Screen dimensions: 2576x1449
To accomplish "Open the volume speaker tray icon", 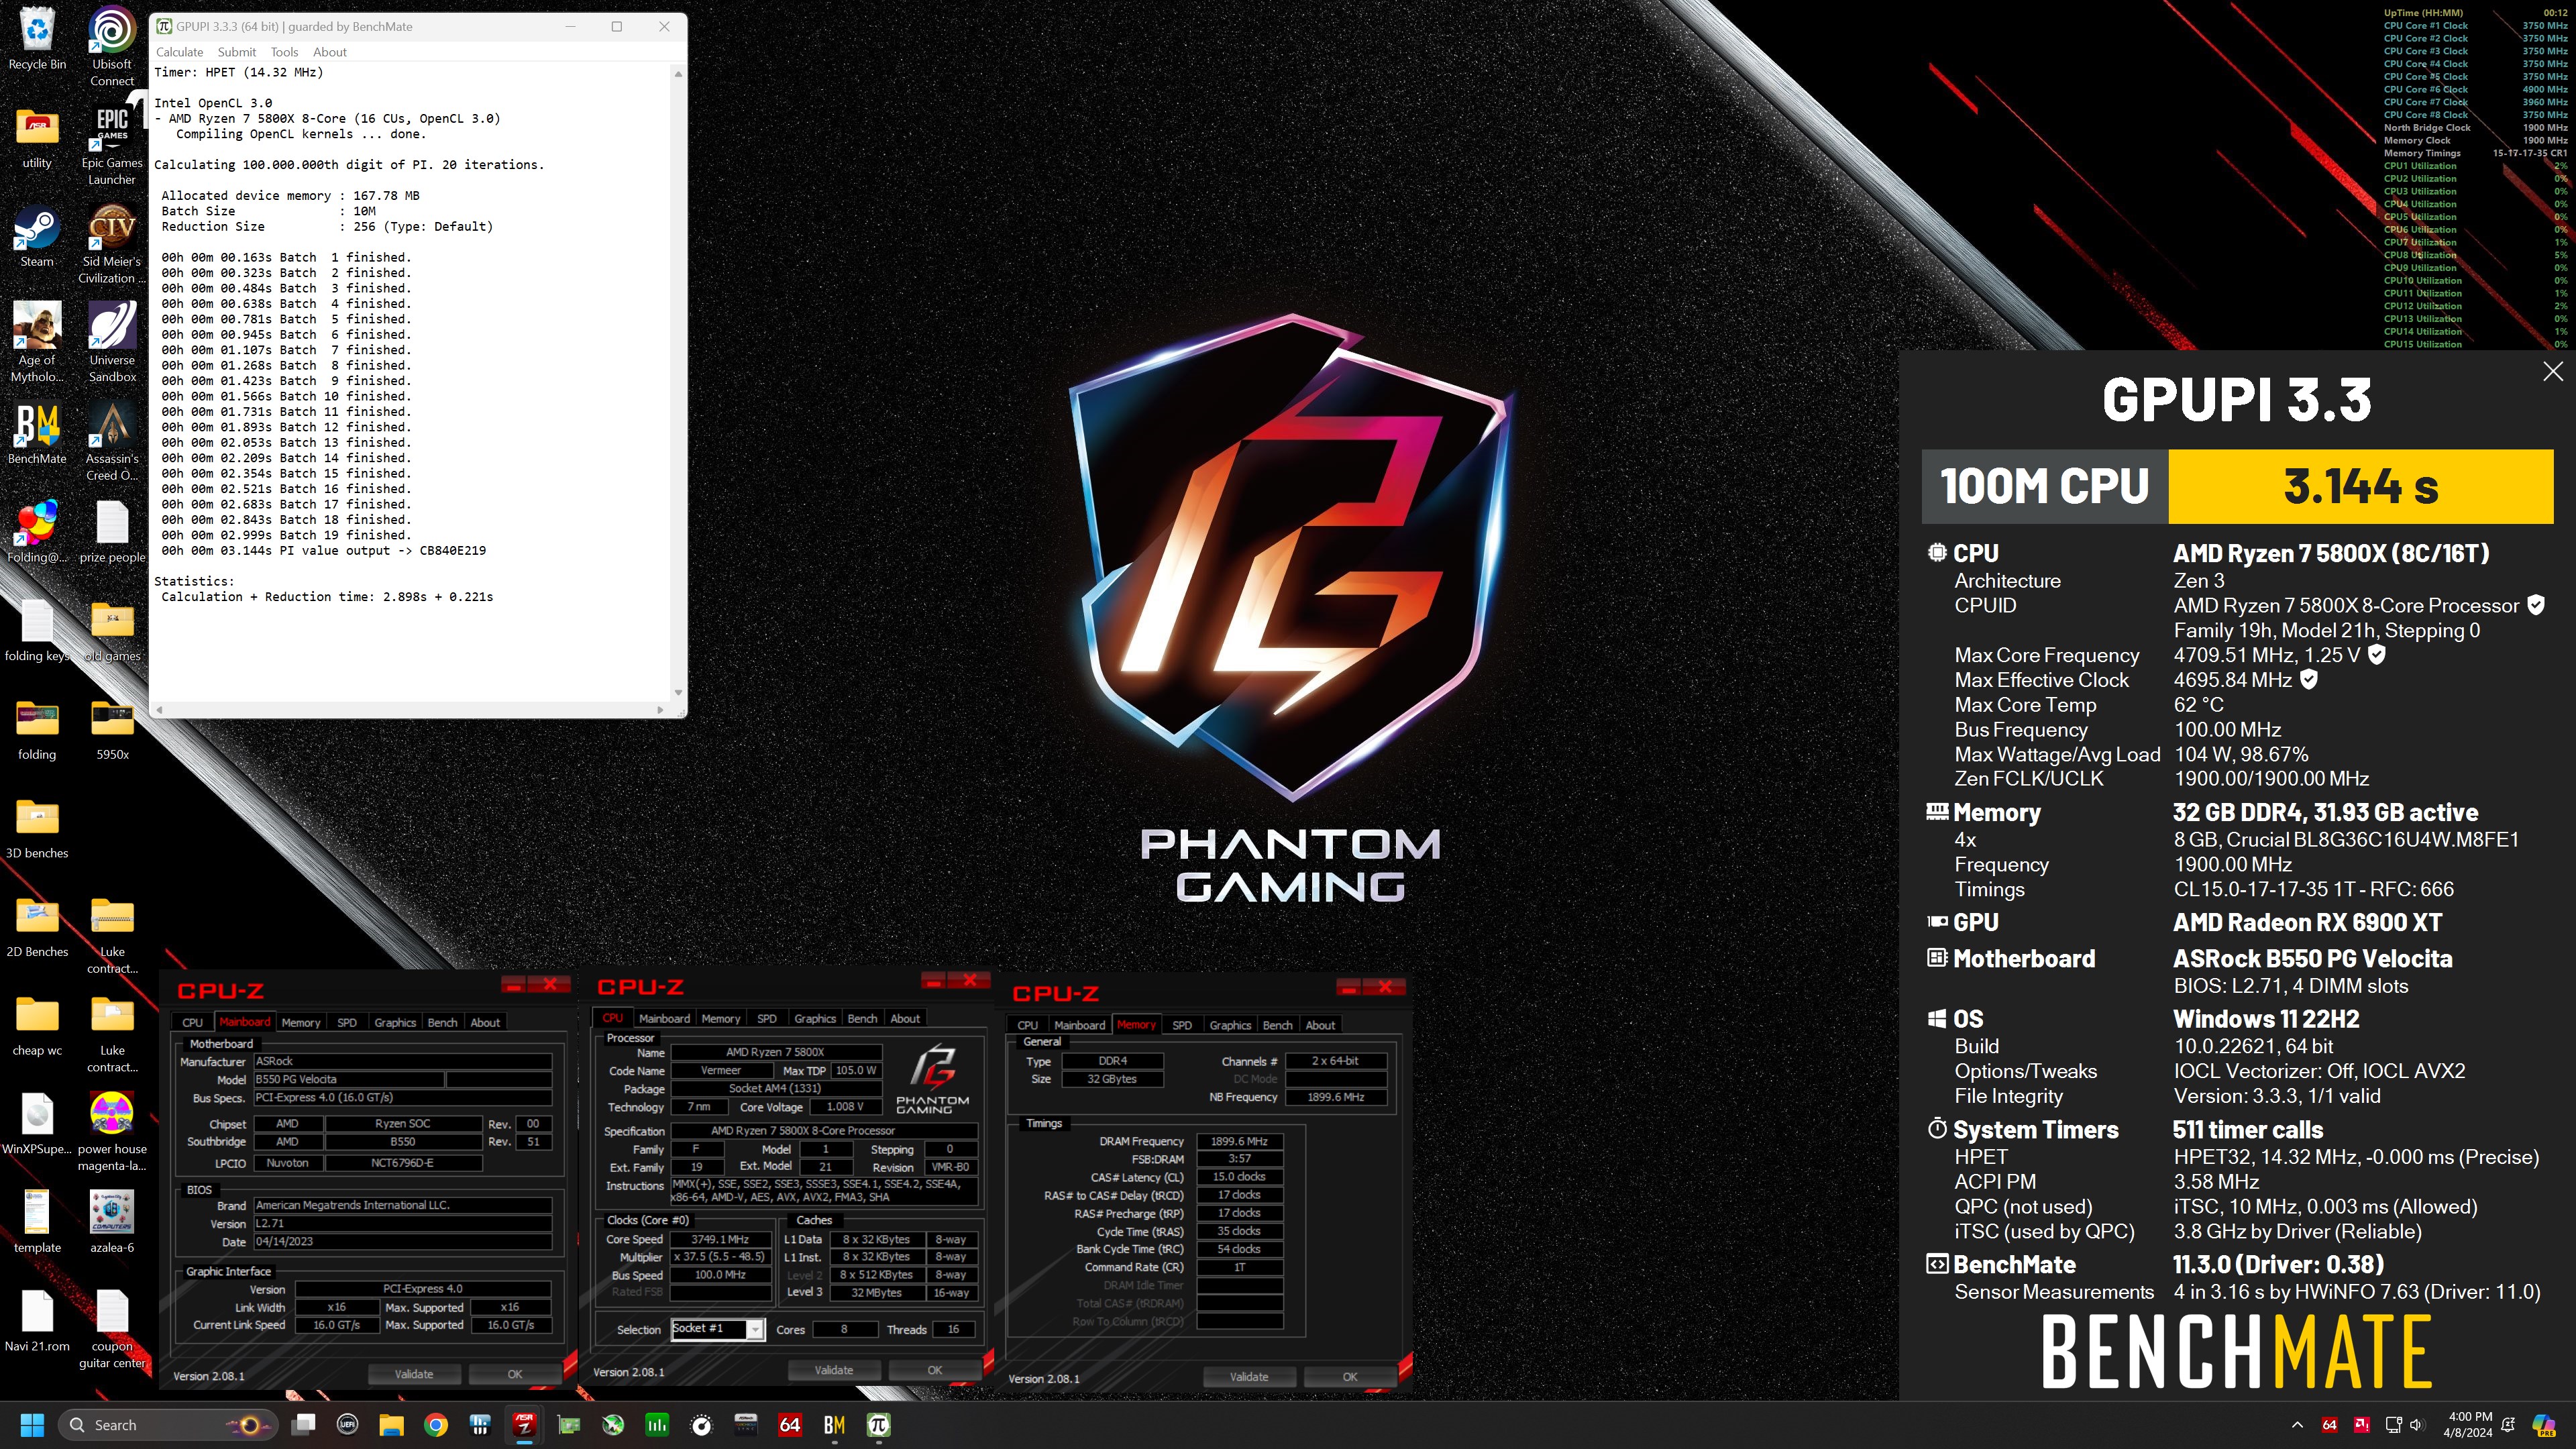I will click(x=2417, y=1424).
